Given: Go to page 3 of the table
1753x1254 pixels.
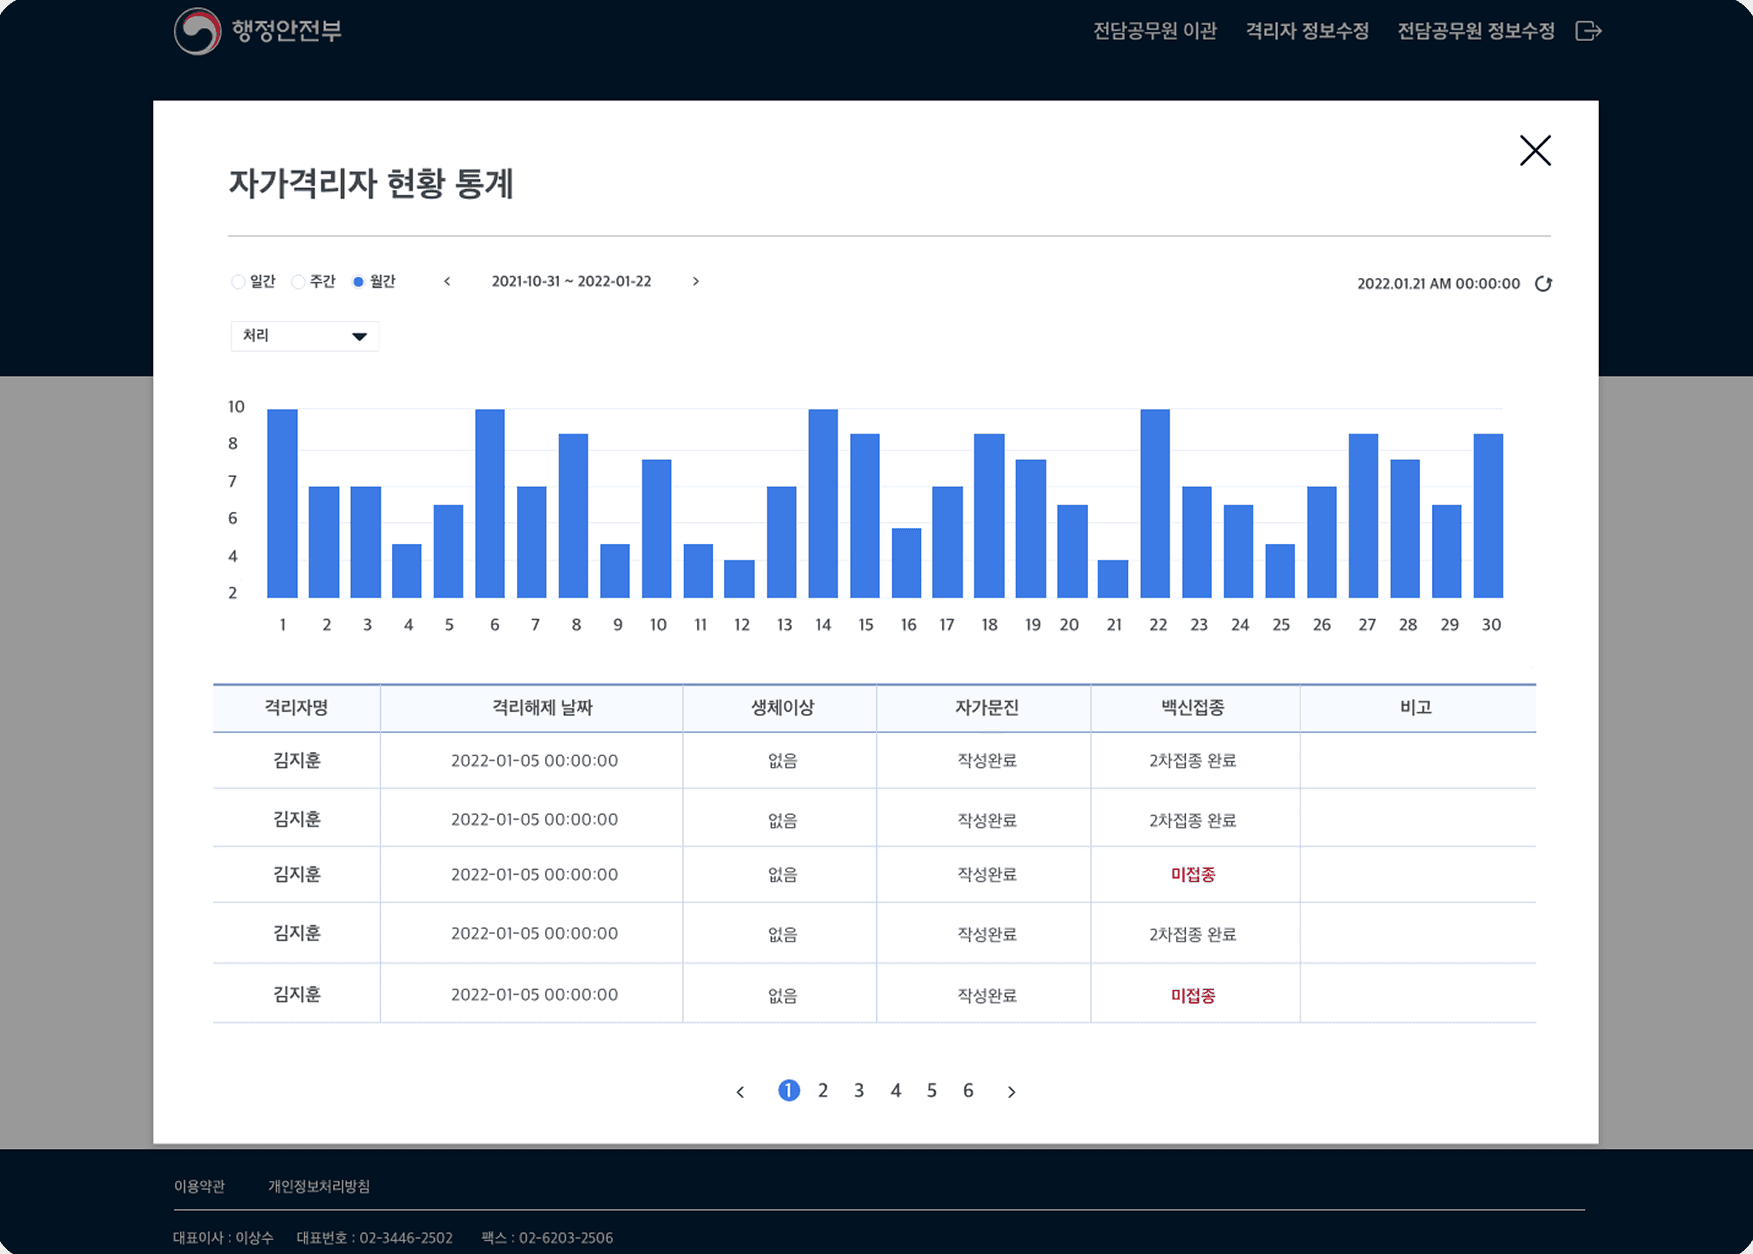Looking at the screenshot, I should pyautogui.click(x=859, y=1091).
